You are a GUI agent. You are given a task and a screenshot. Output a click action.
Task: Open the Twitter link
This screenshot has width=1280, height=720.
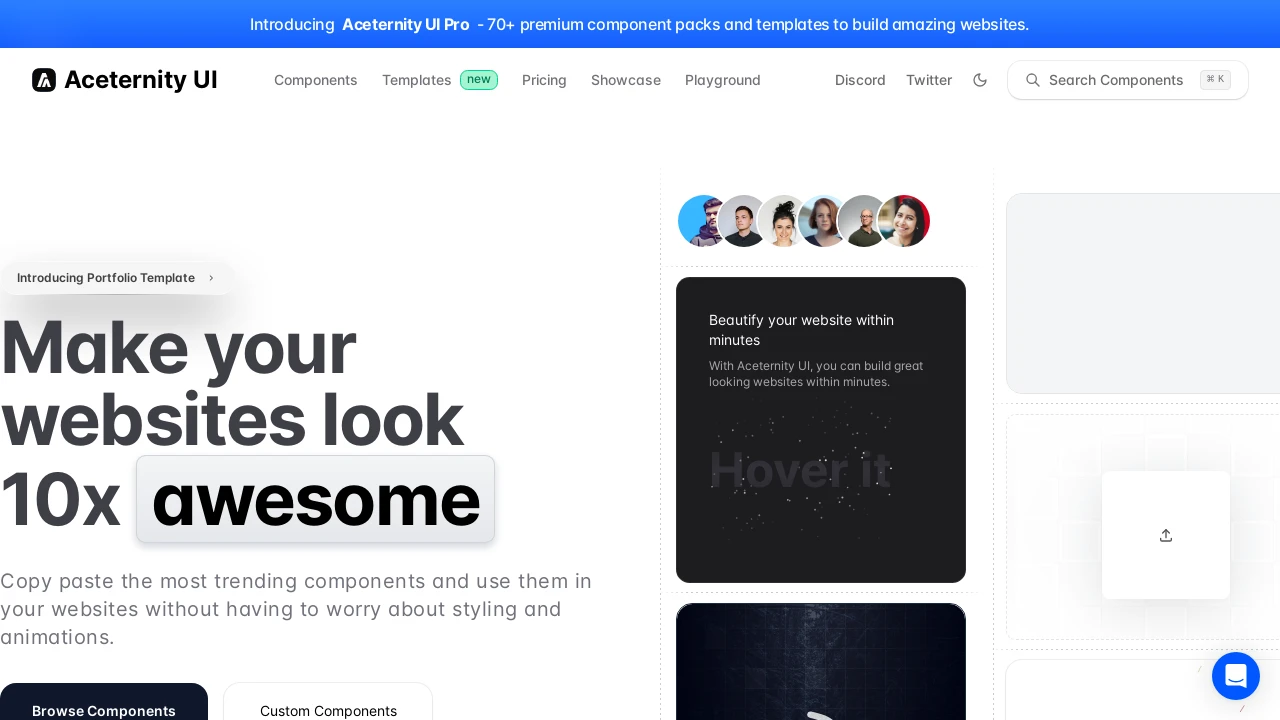point(929,80)
